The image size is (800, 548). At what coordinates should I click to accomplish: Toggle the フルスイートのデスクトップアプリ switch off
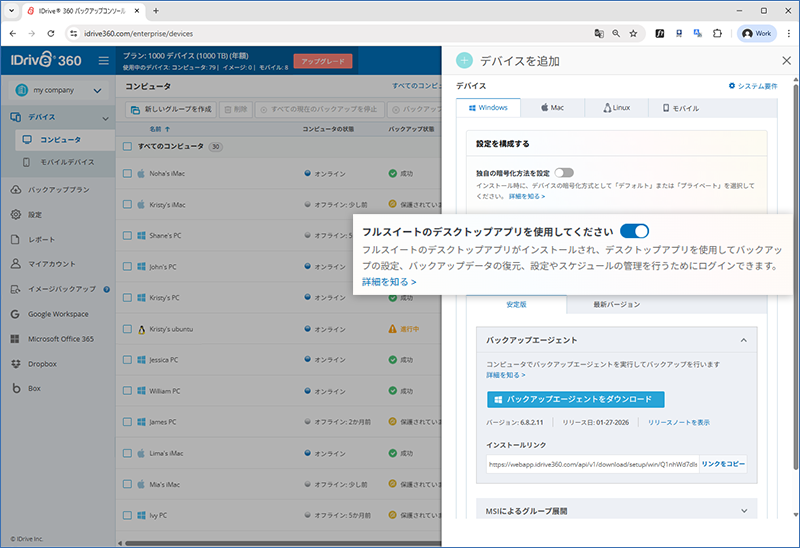coord(634,231)
